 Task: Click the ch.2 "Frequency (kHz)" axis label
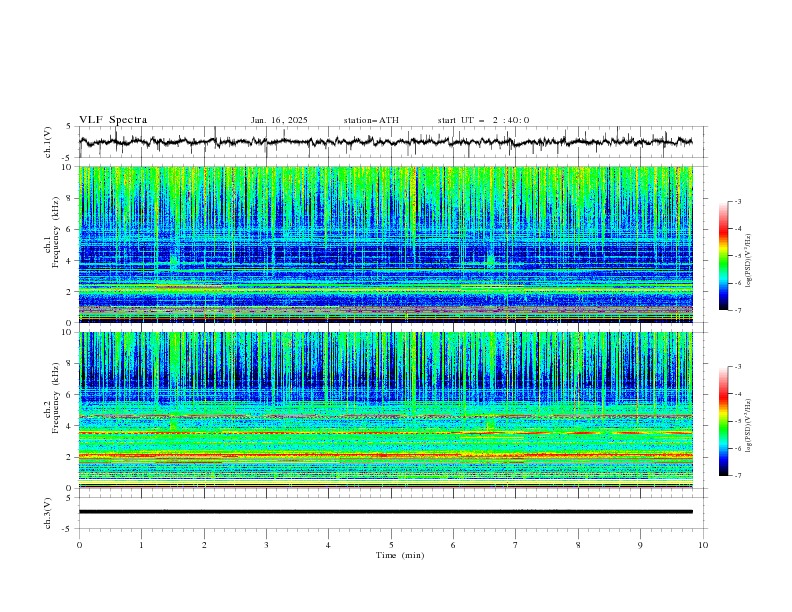[56, 397]
